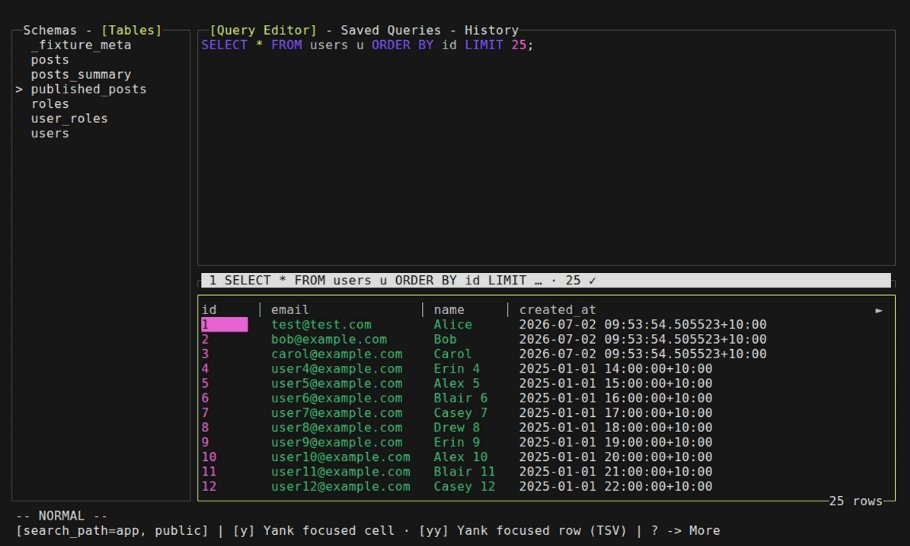
Task: Select the id cell 12
Action: (209, 487)
